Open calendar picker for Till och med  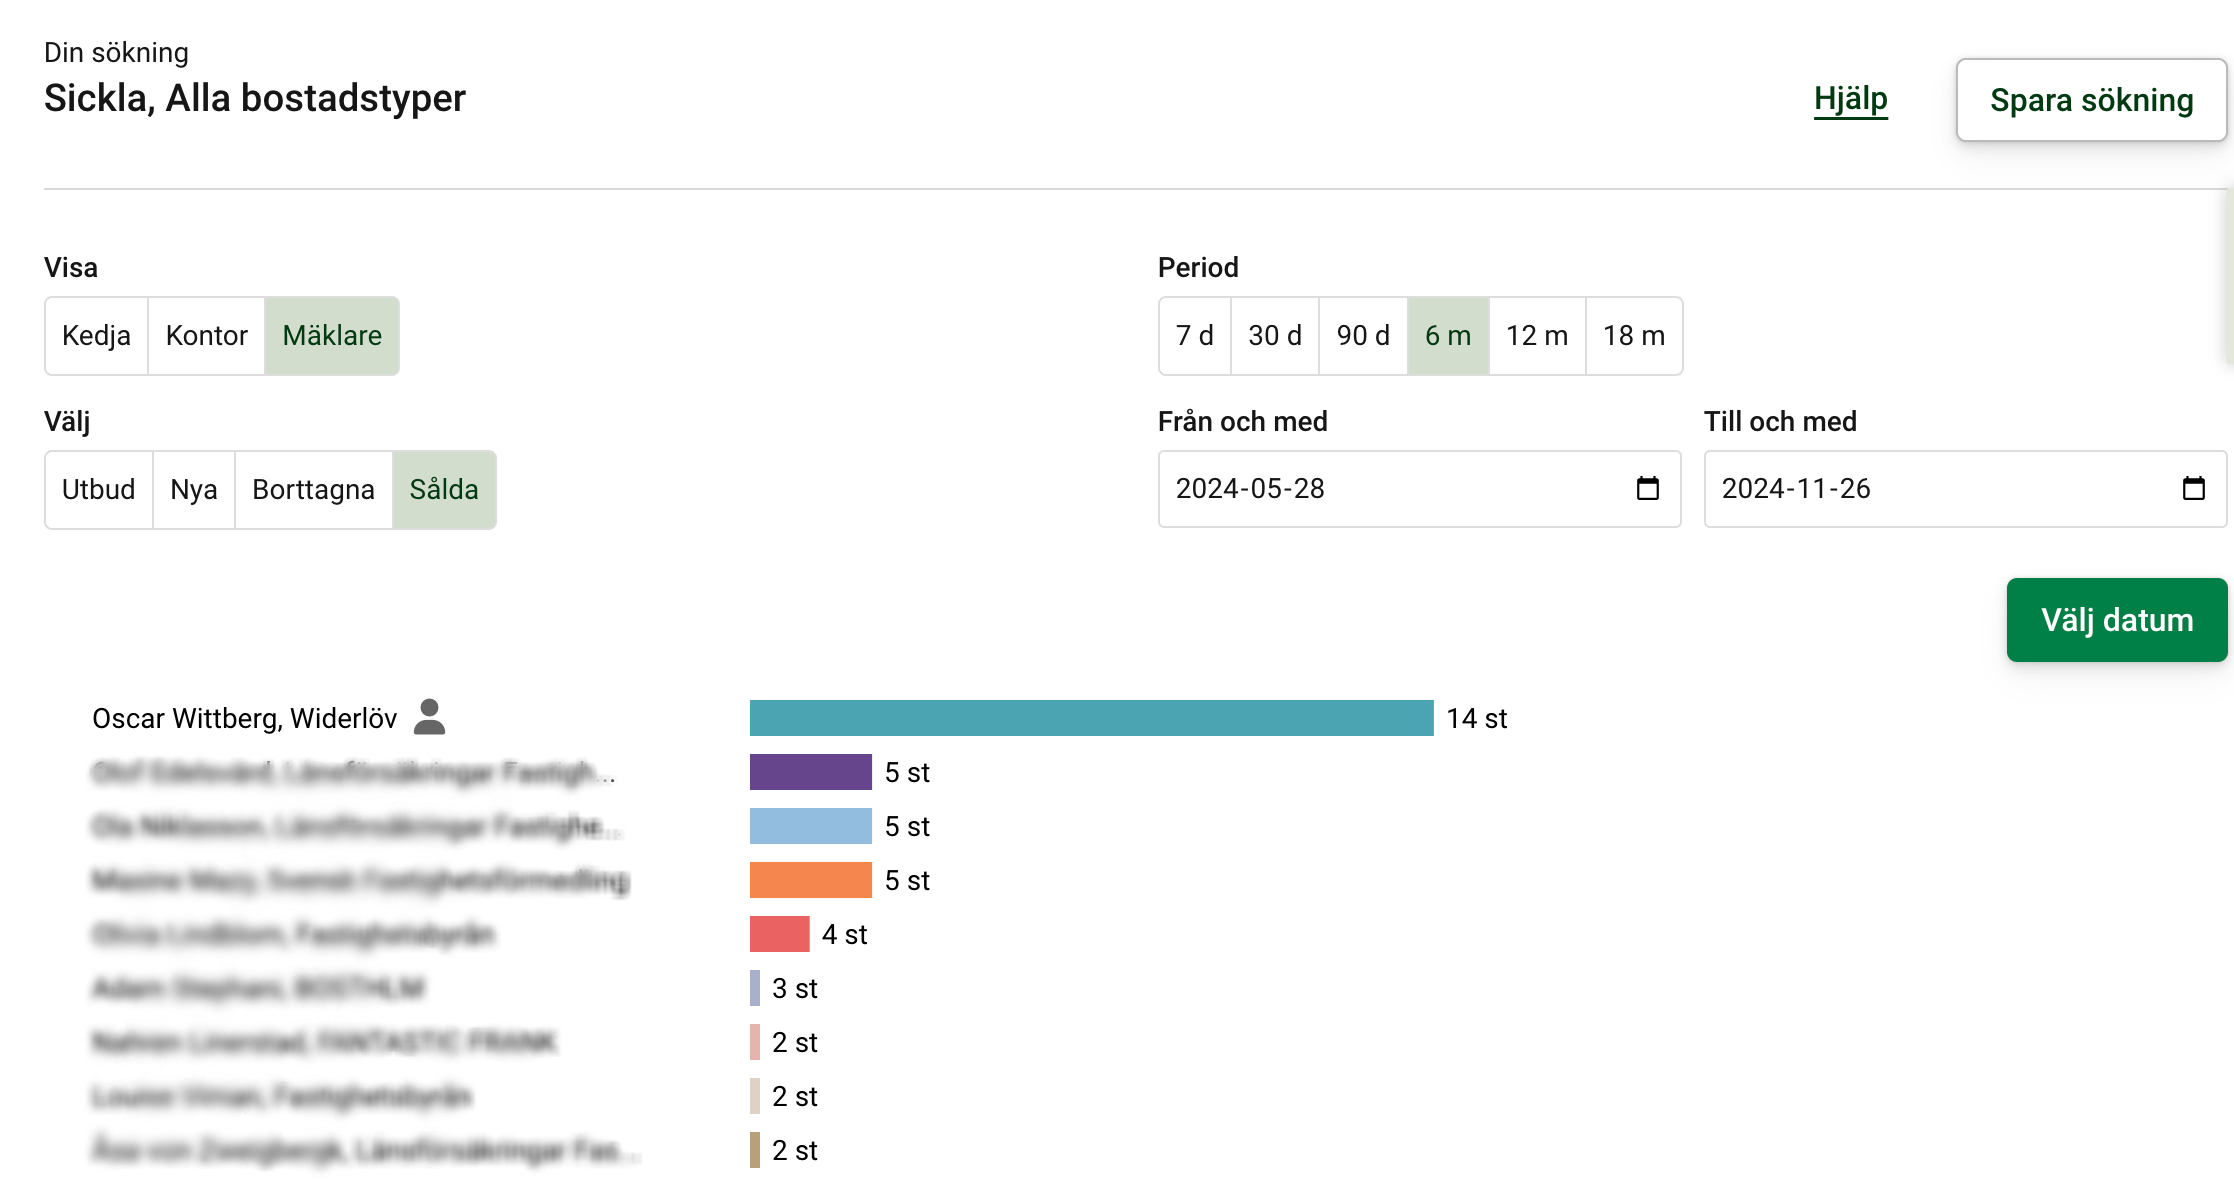coord(2193,489)
